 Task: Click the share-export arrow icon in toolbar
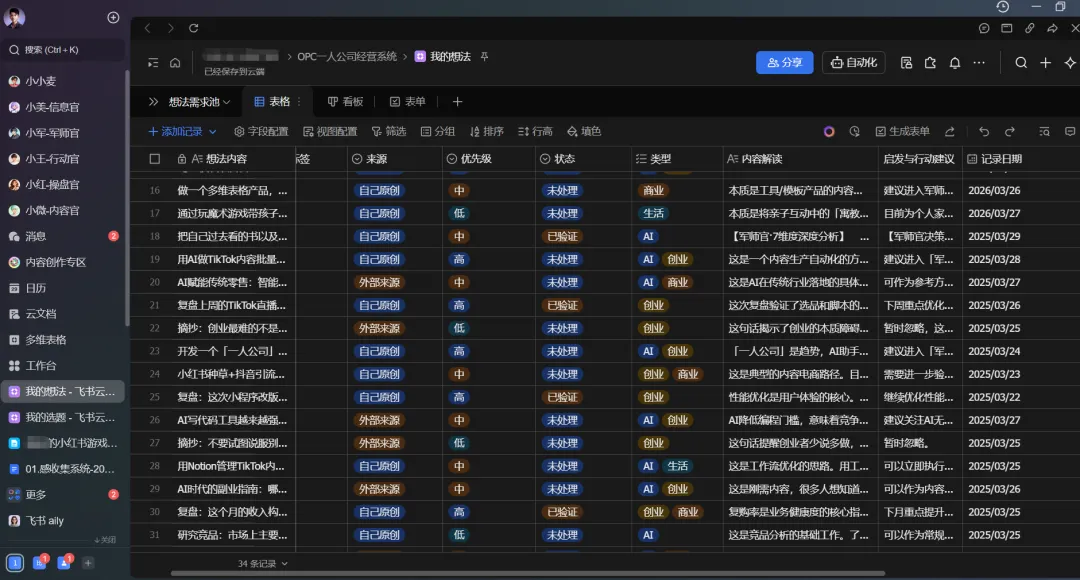pyautogui.click(x=950, y=132)
